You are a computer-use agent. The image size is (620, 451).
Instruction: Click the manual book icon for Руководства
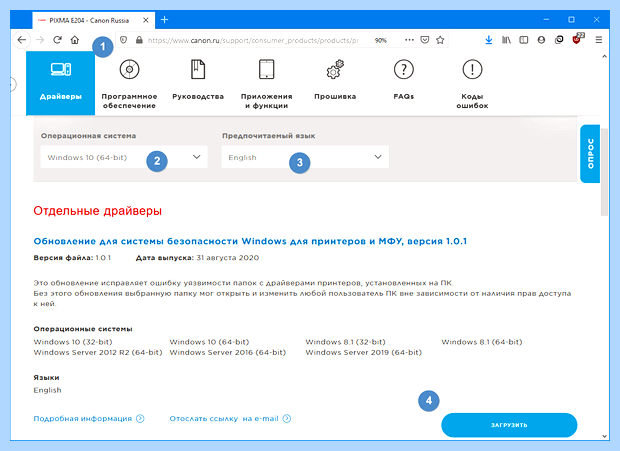(198, 69)
